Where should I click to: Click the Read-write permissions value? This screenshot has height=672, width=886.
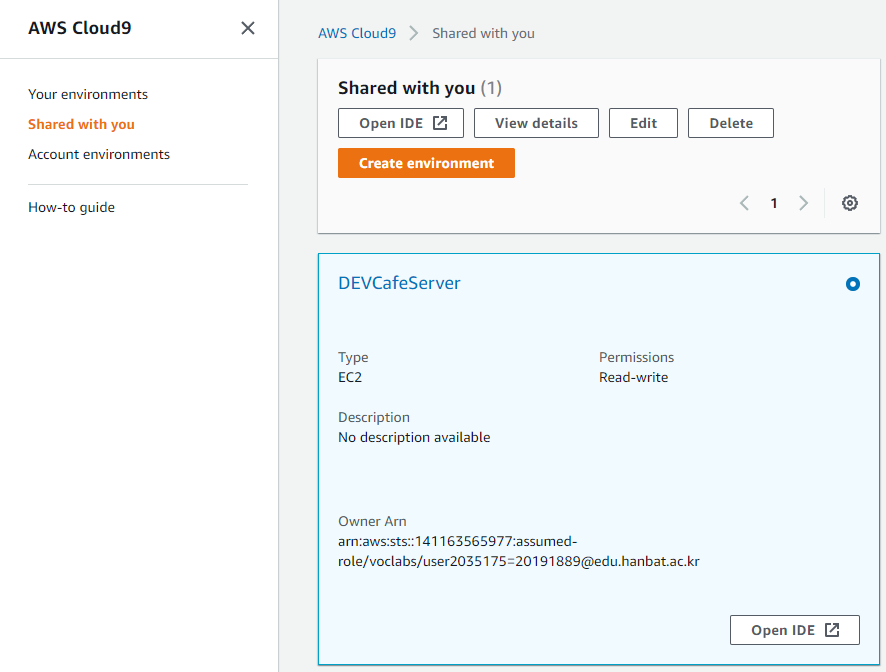(x=633, y=378)
